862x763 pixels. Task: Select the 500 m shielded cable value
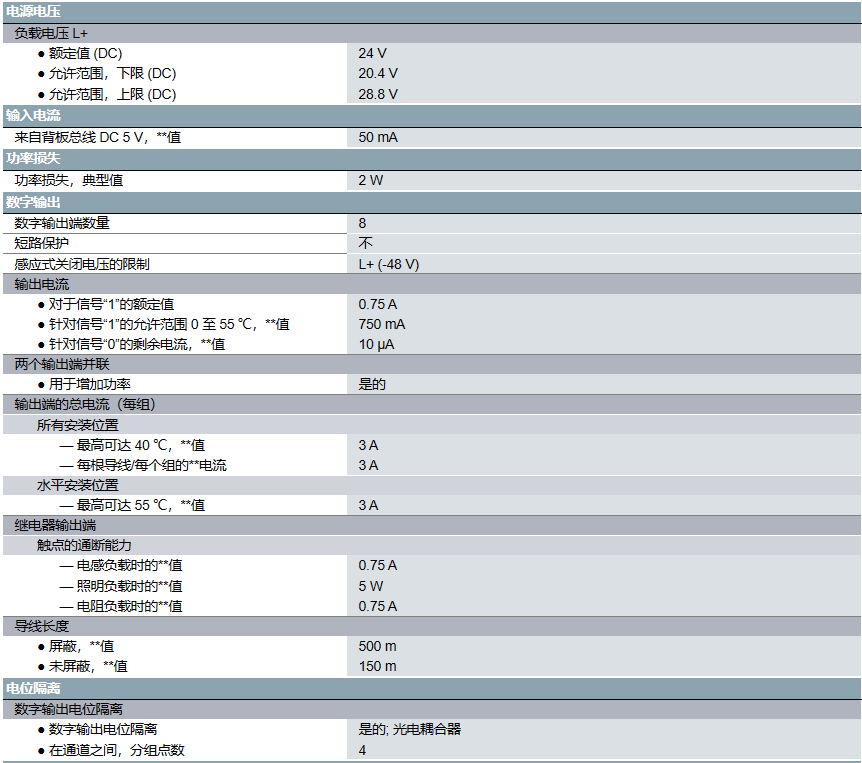point(377,646)
